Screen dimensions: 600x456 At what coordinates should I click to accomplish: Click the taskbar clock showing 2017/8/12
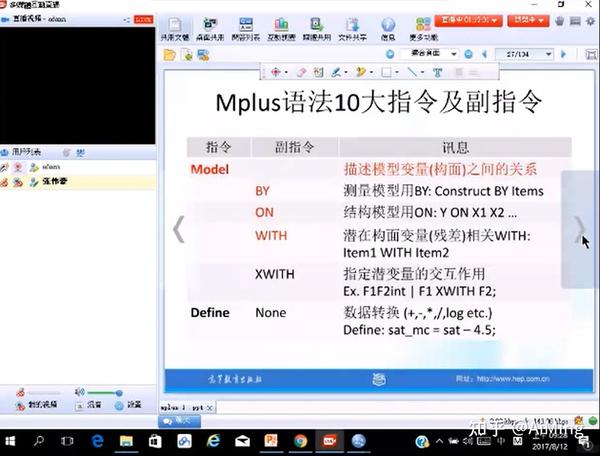(x=549, y=442)
